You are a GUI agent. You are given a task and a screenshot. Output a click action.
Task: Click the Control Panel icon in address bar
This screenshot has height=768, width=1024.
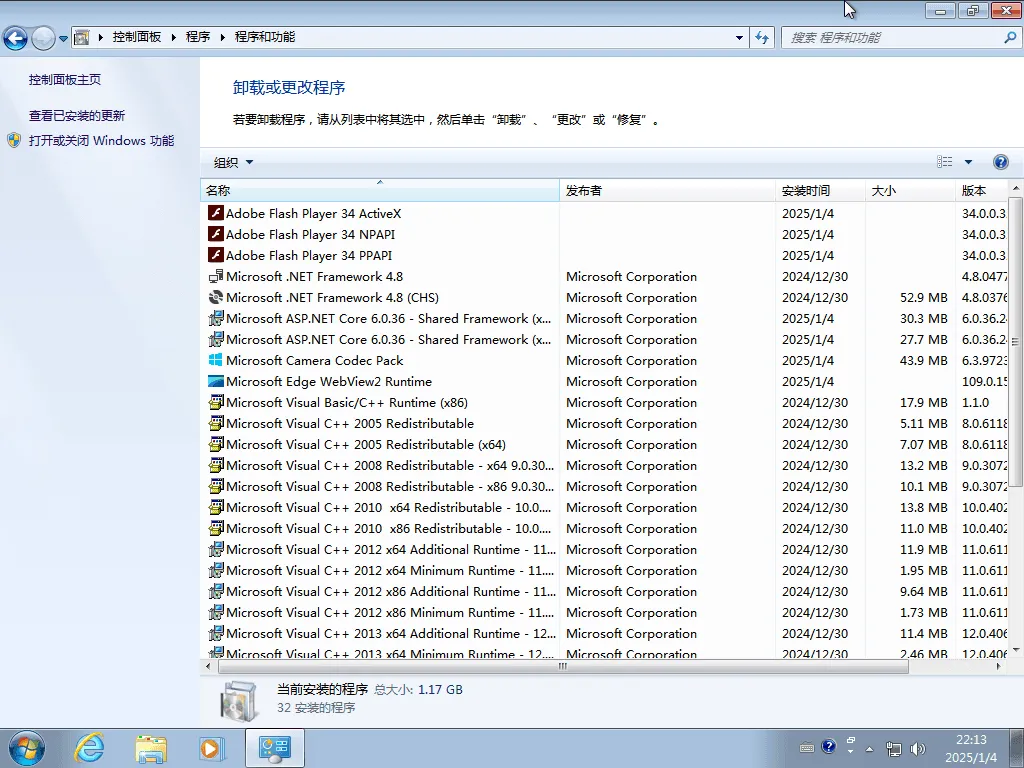pyautogui.click(x=81, y=37)
